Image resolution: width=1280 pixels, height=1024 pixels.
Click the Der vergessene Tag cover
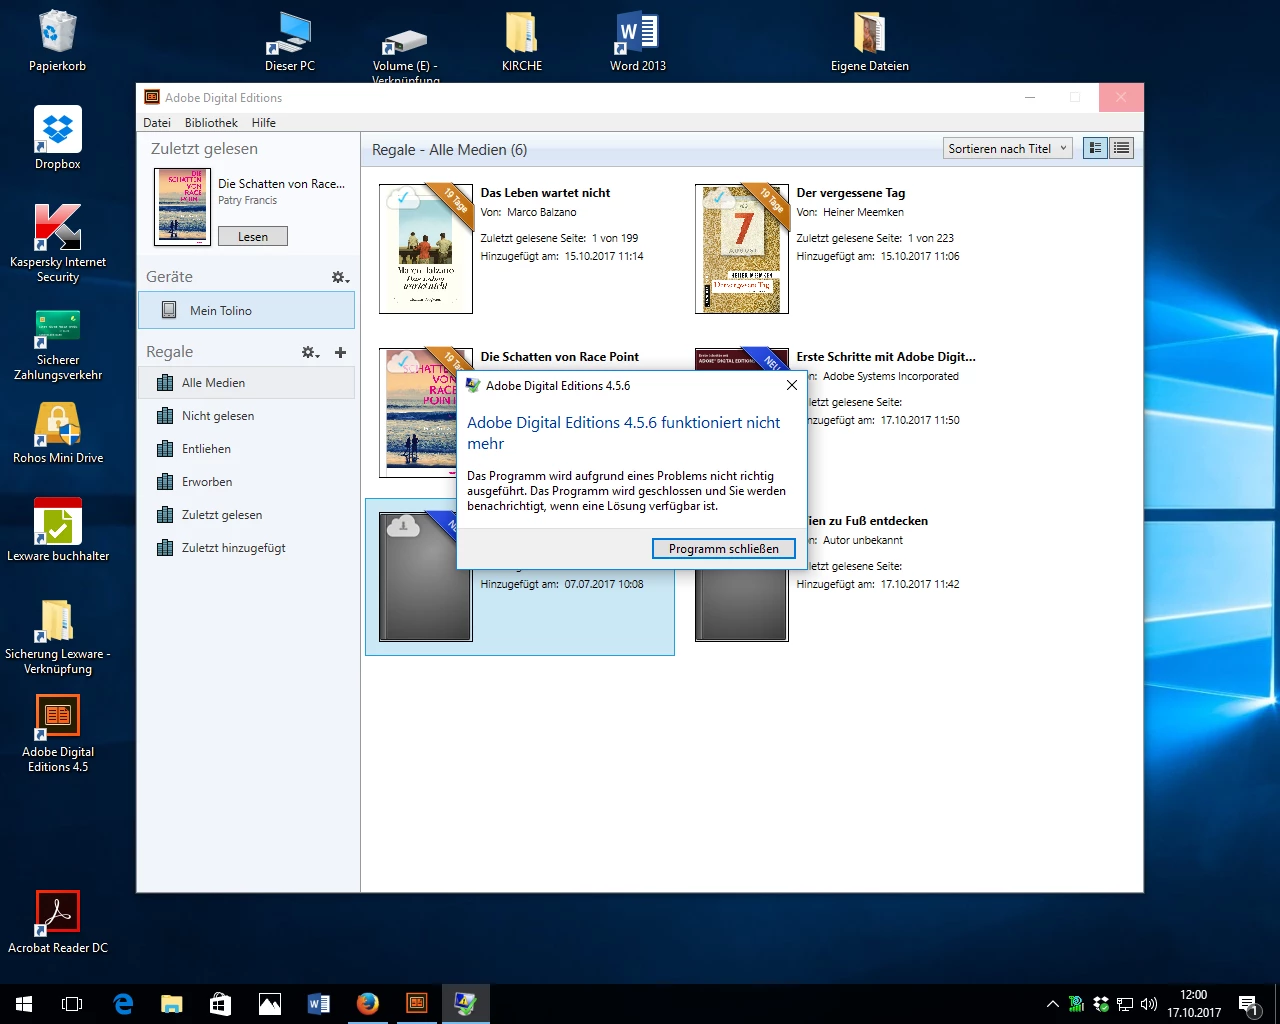pyautogui.click(x=742, y=249)
